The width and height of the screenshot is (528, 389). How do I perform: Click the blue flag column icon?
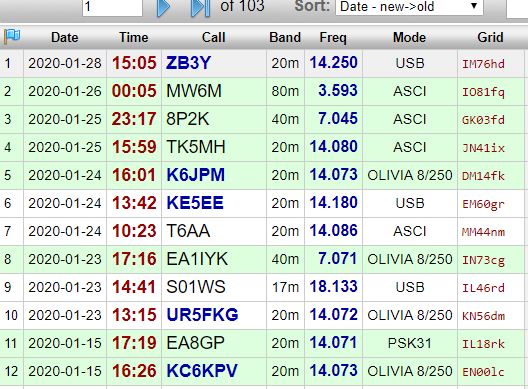click(x=12, y=36)
